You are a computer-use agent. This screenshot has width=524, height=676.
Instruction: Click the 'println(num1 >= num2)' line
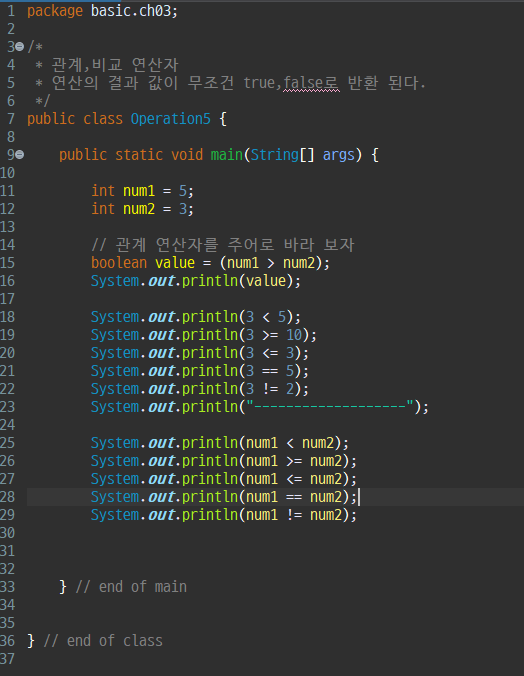point(224,461)
